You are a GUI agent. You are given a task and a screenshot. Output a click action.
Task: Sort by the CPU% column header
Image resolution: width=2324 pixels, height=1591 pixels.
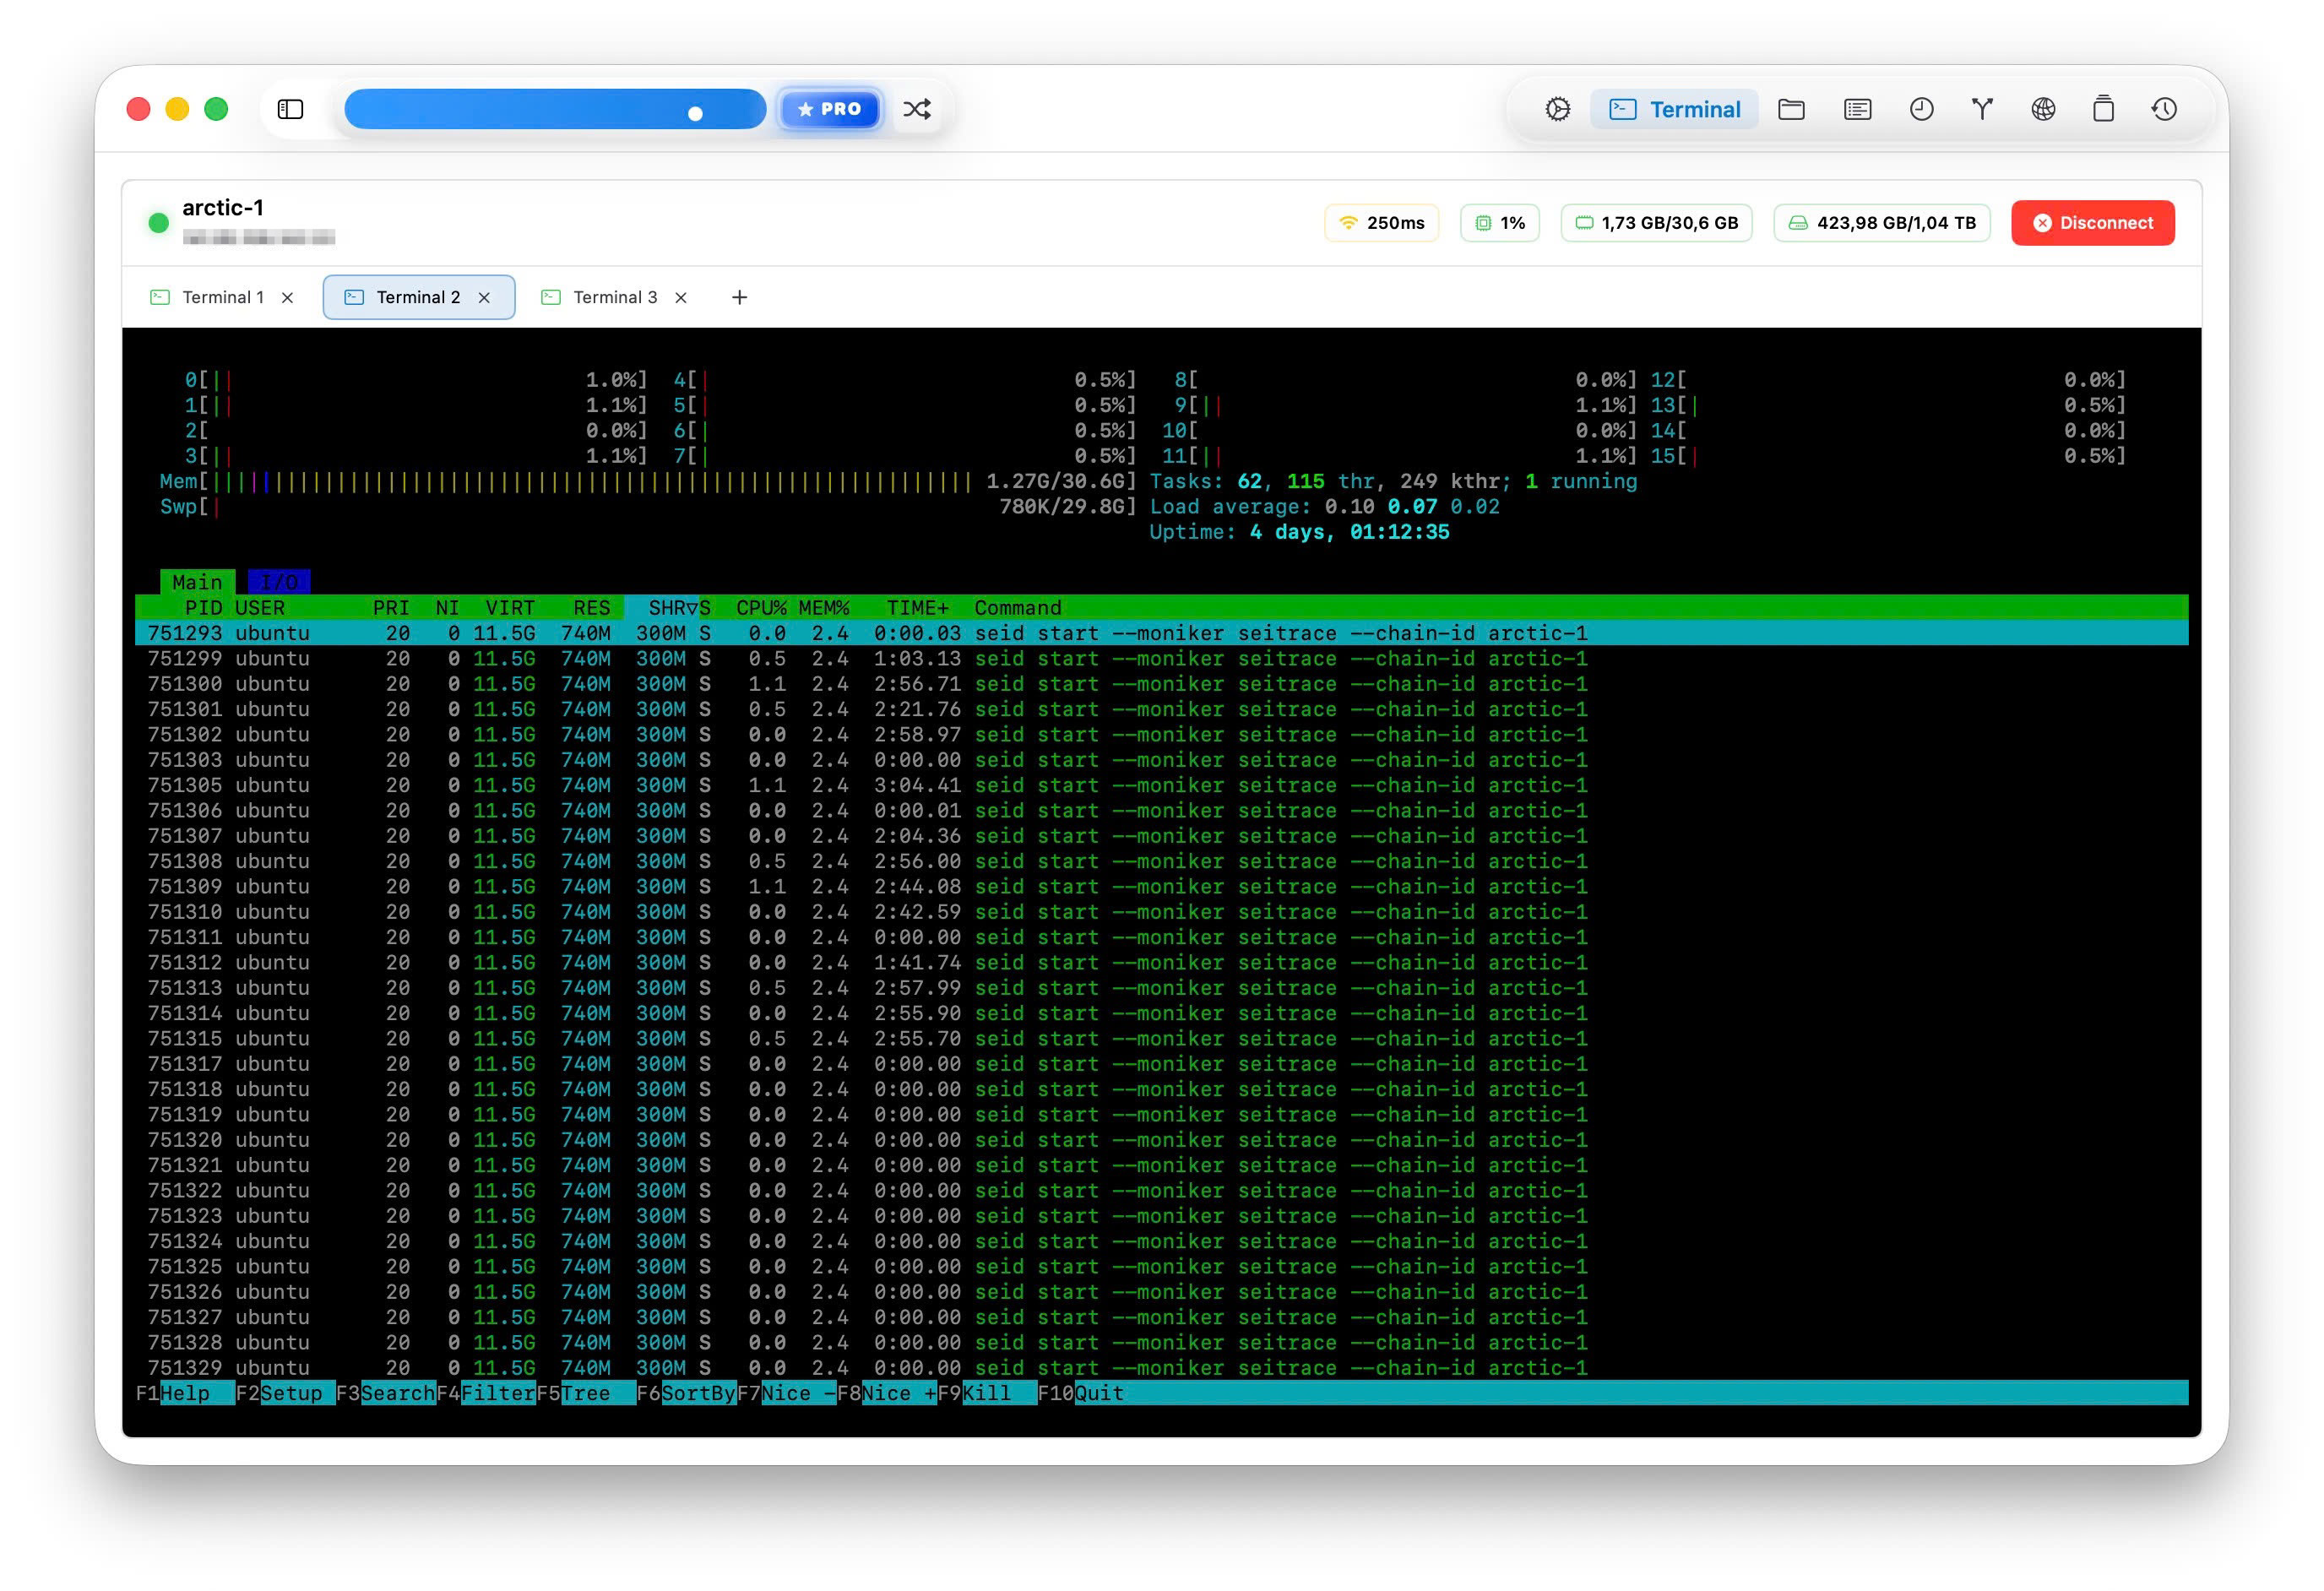(760, 608)
